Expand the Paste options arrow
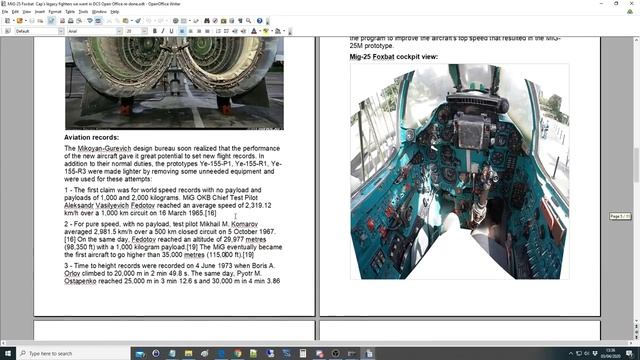Viewport: 640px width, 360px height. 132,20
